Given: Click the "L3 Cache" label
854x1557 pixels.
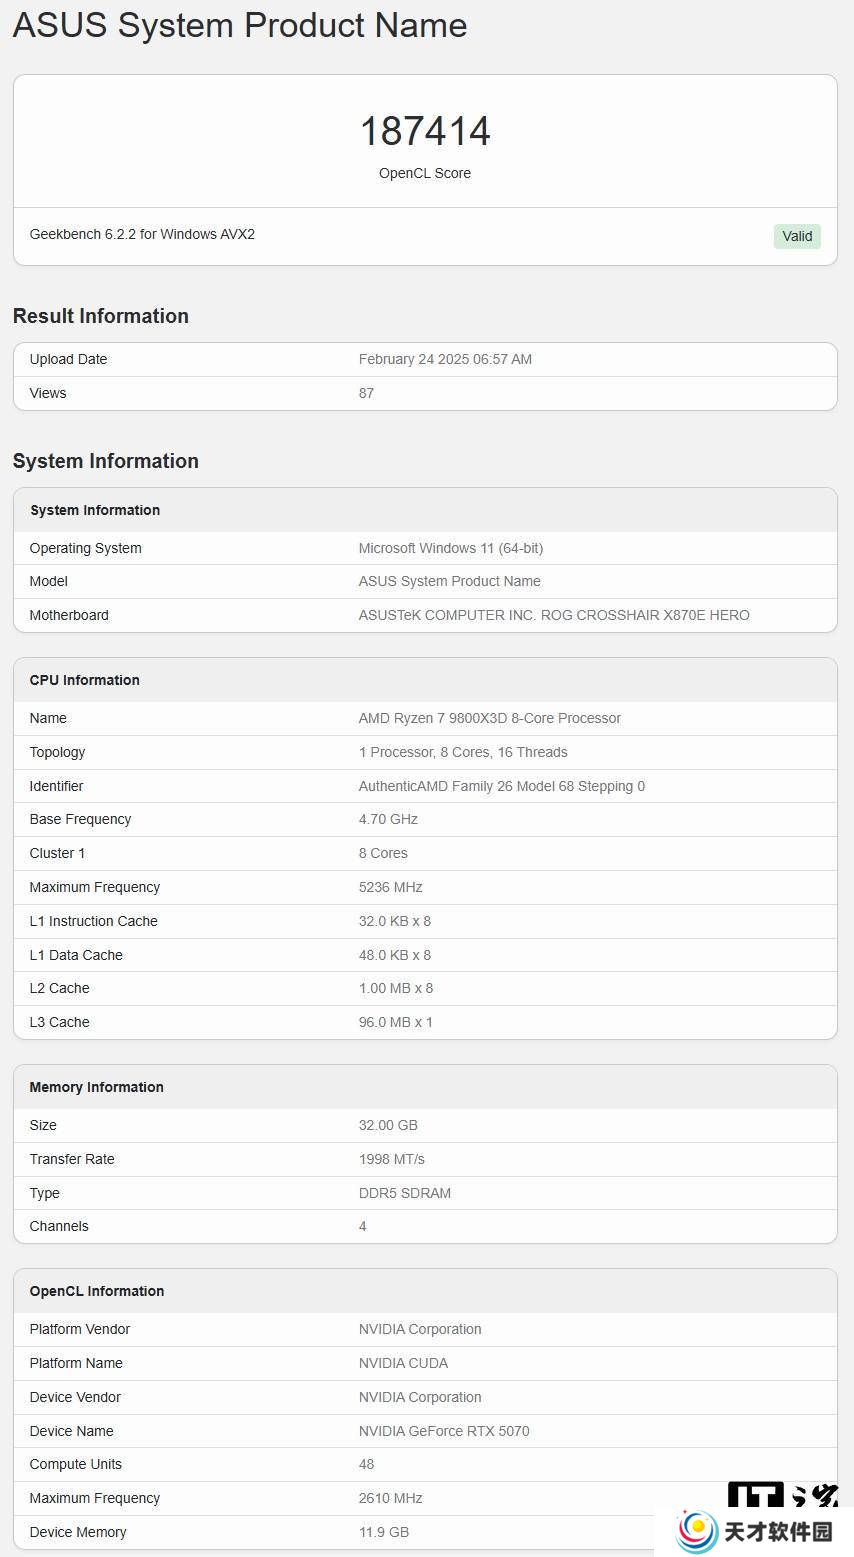Looking at the screenshot, I should (60, 1022).
